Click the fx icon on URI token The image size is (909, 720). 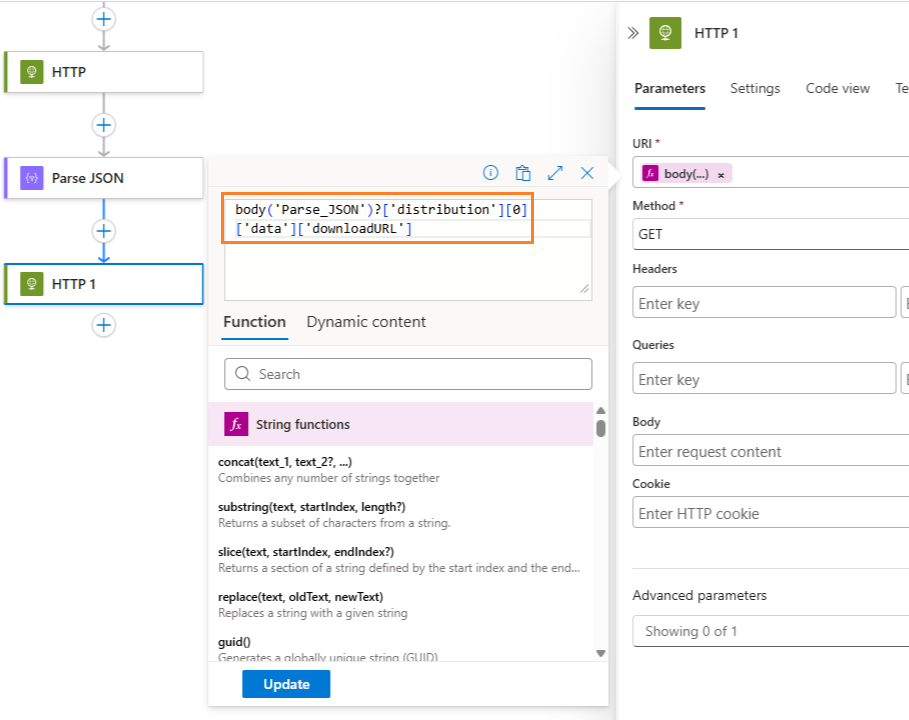click(x=650, y=173)
